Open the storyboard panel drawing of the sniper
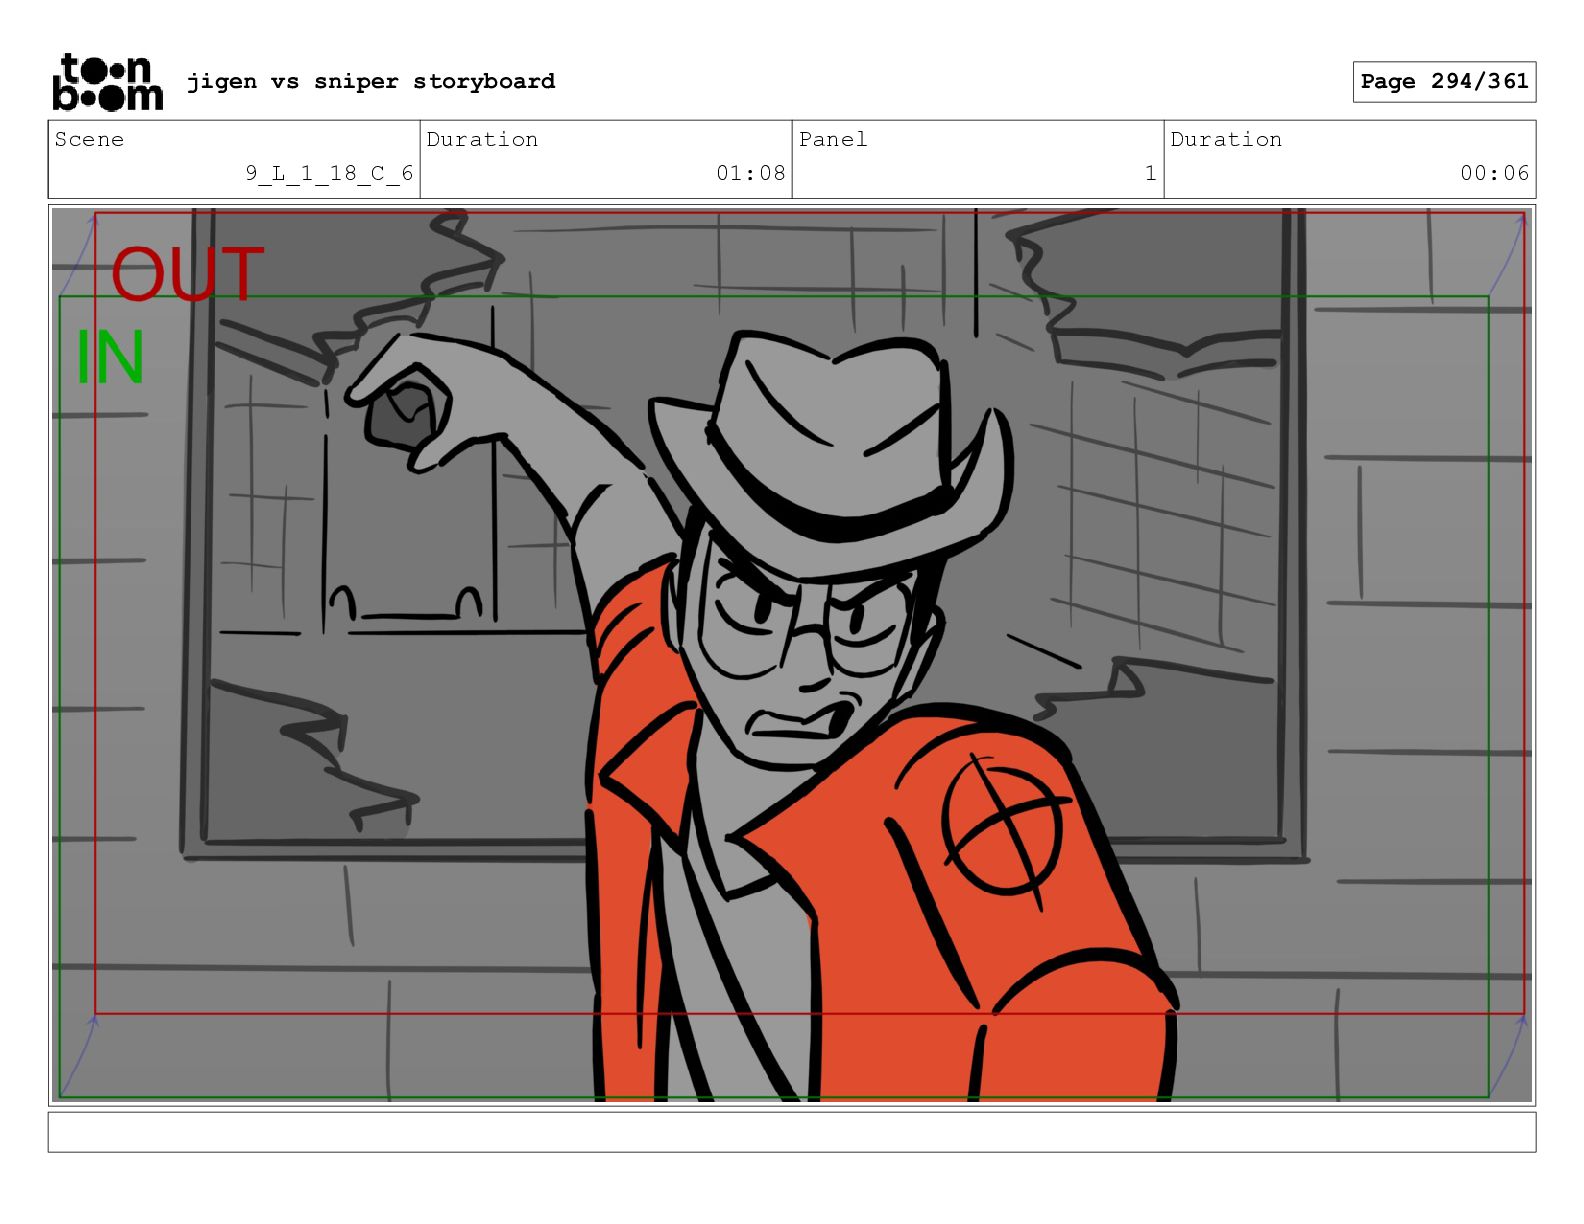 click(792, 655)
